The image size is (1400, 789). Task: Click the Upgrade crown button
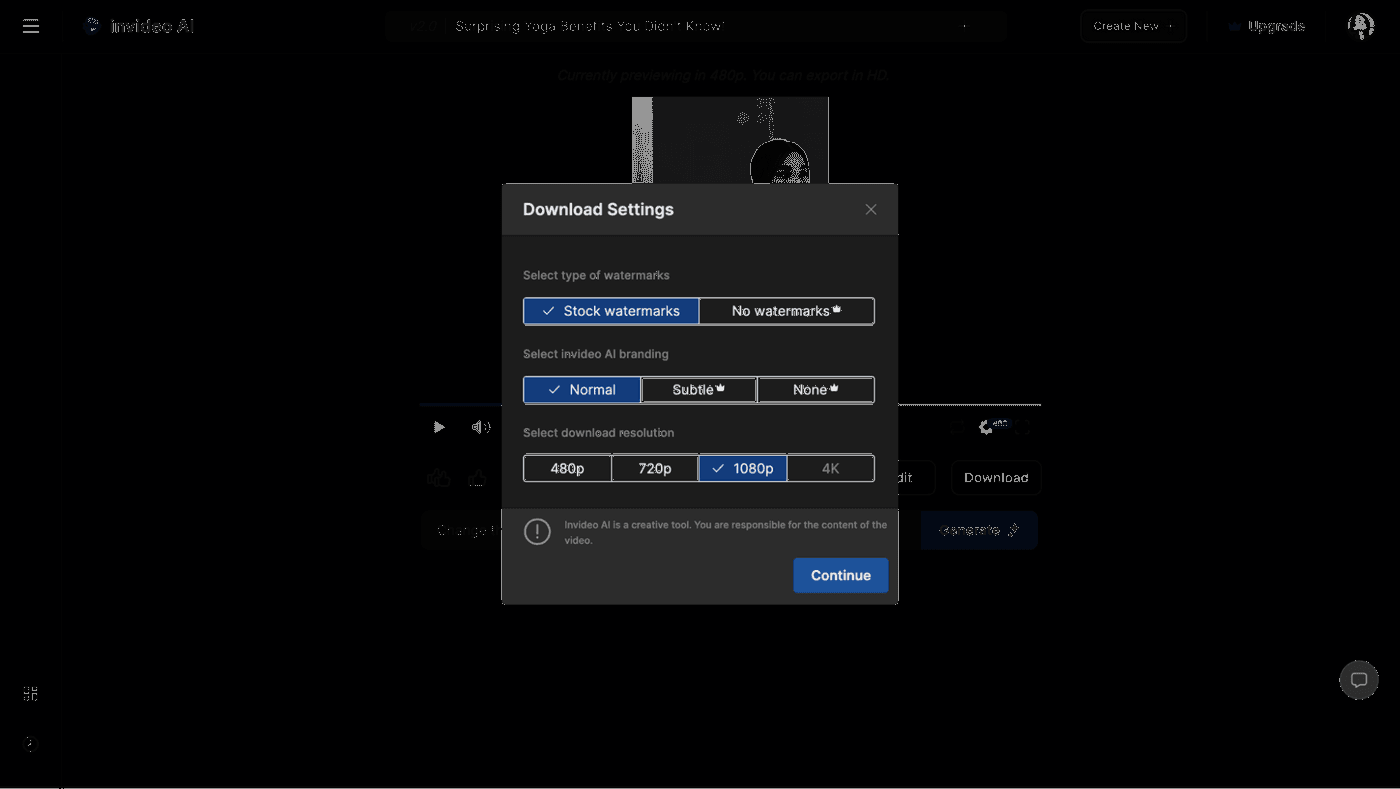coord(1266,26)
